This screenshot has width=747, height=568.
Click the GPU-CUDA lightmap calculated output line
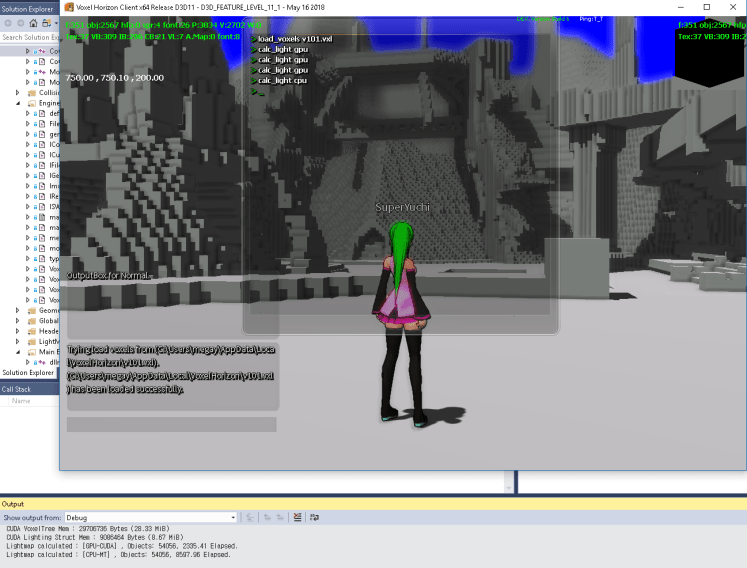122,546
